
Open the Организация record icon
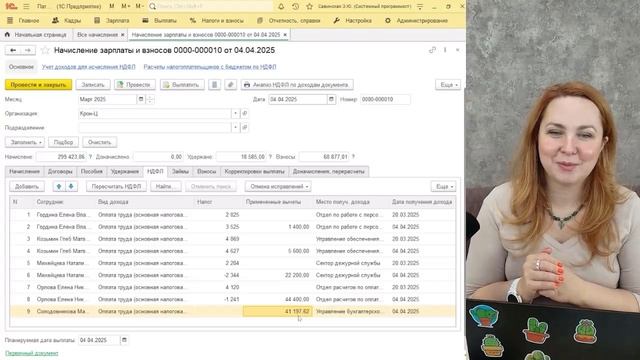[244, 113]
